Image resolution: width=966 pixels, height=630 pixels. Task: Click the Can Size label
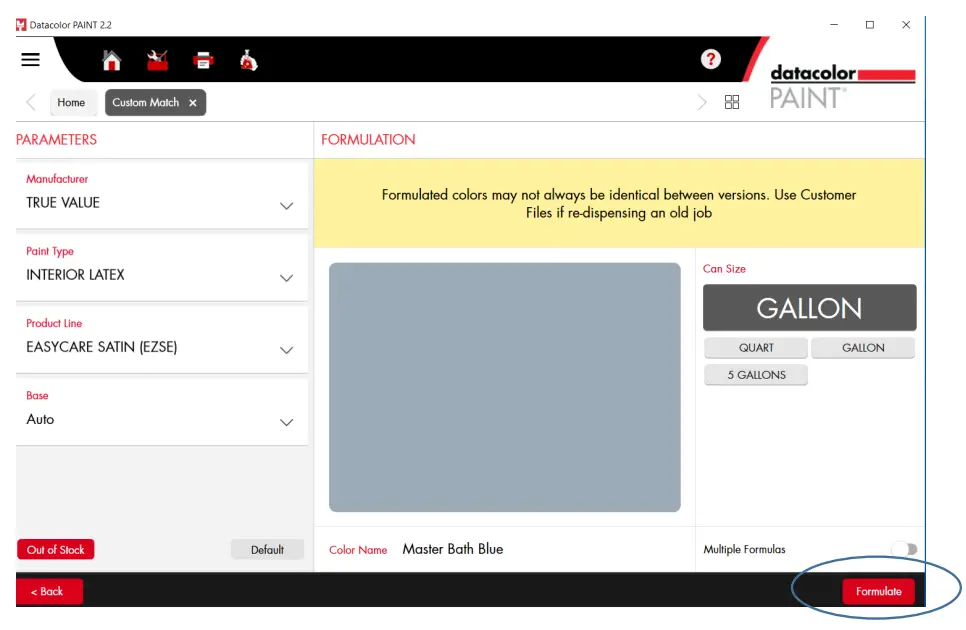pos(724,269)
